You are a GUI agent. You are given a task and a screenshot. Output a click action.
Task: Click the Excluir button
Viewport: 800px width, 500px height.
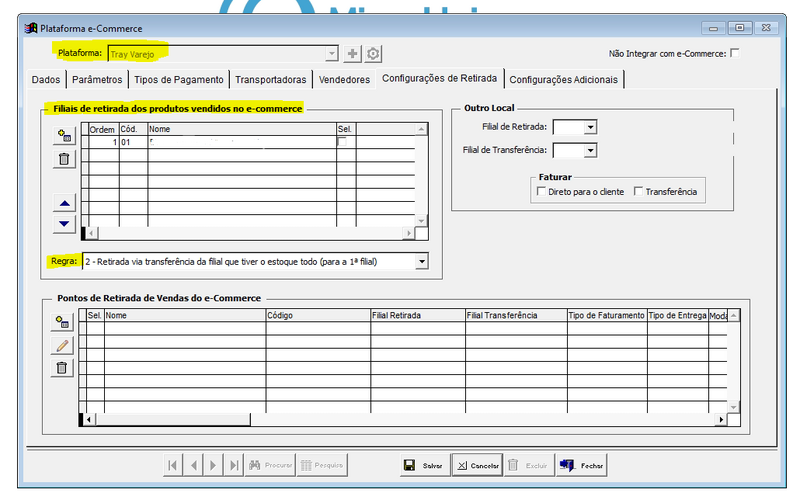pyautogui.click(x=530, y=465)
